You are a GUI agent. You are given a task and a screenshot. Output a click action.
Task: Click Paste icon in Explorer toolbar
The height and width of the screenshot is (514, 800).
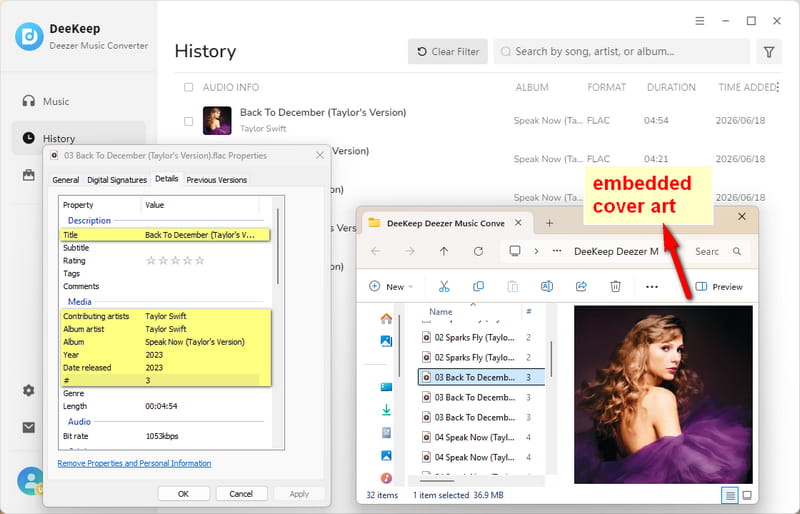512,286
